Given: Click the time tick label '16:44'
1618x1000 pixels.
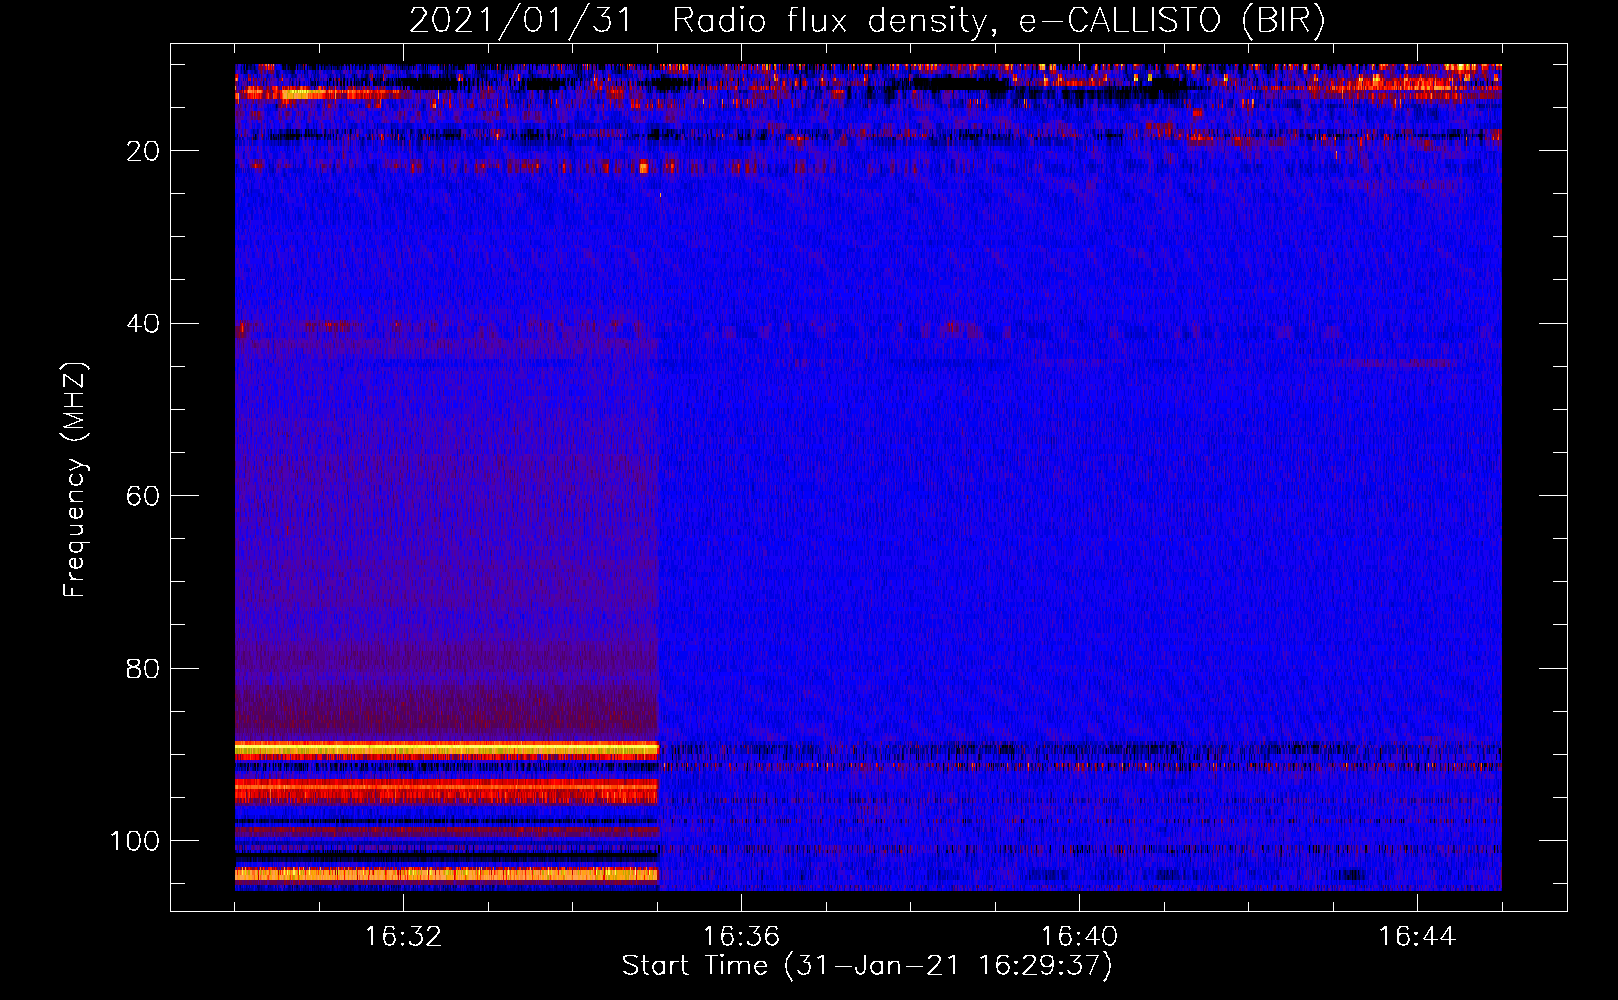Looking at the screenshot, I should click(x=1417, y=937).
